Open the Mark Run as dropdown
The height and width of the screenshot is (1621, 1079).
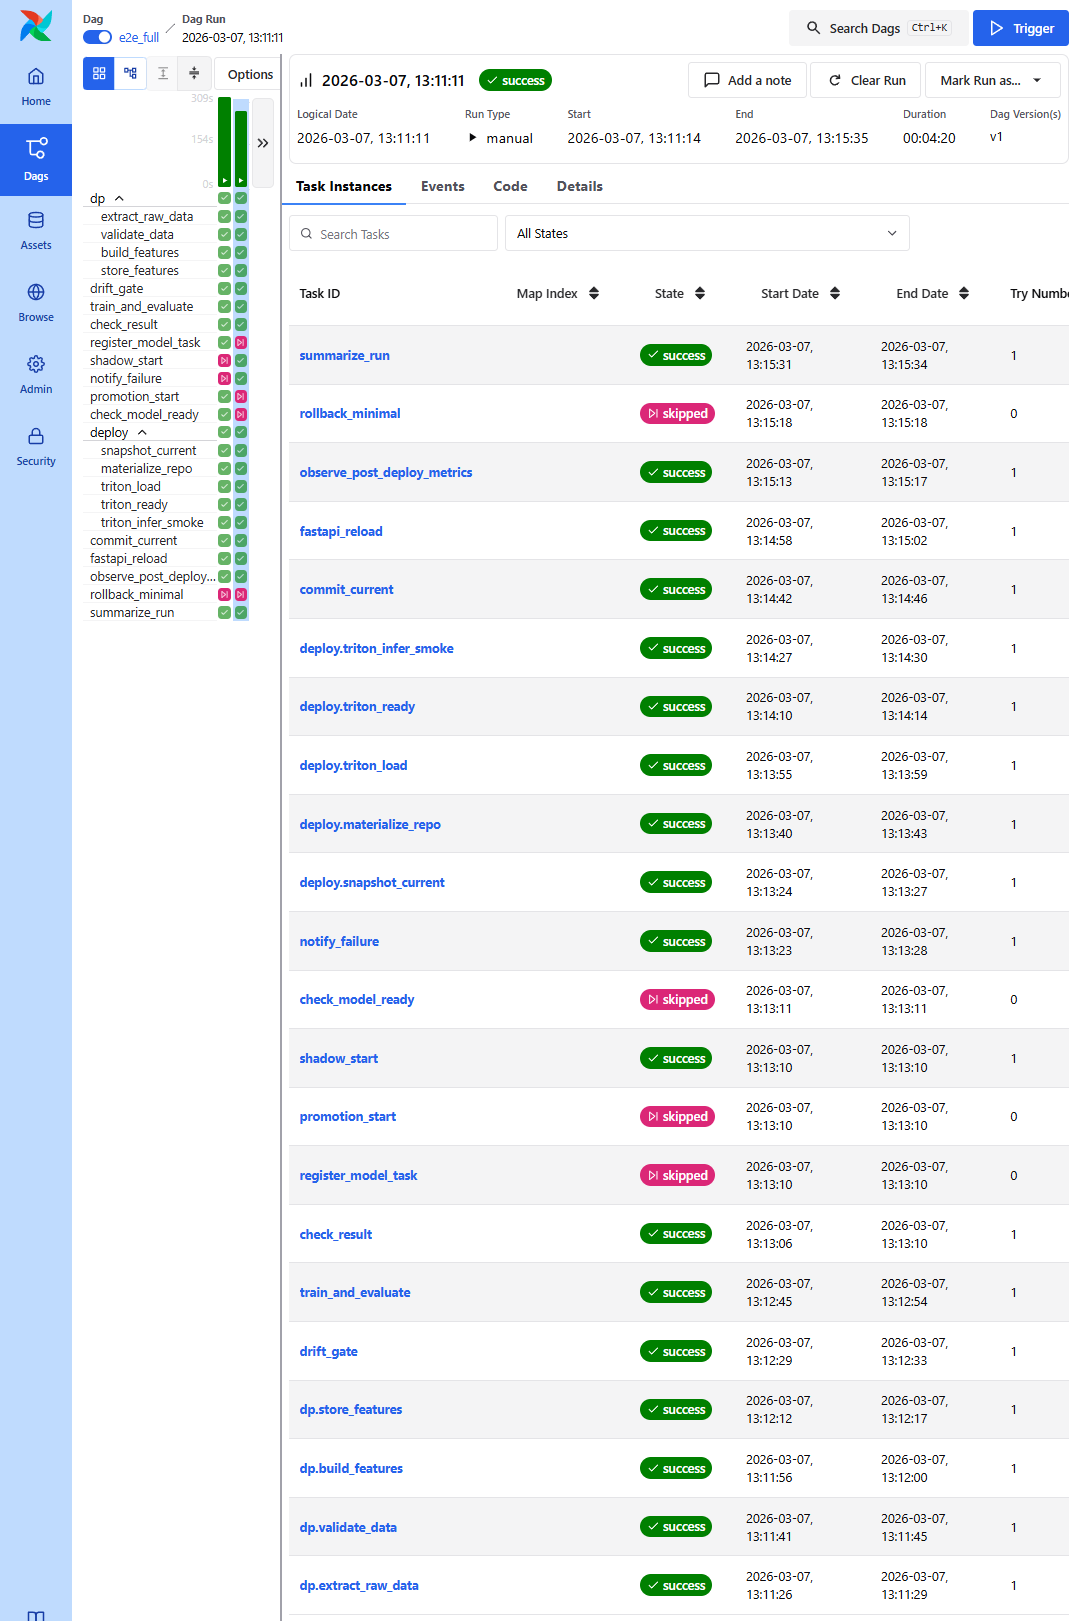point(991,80)
